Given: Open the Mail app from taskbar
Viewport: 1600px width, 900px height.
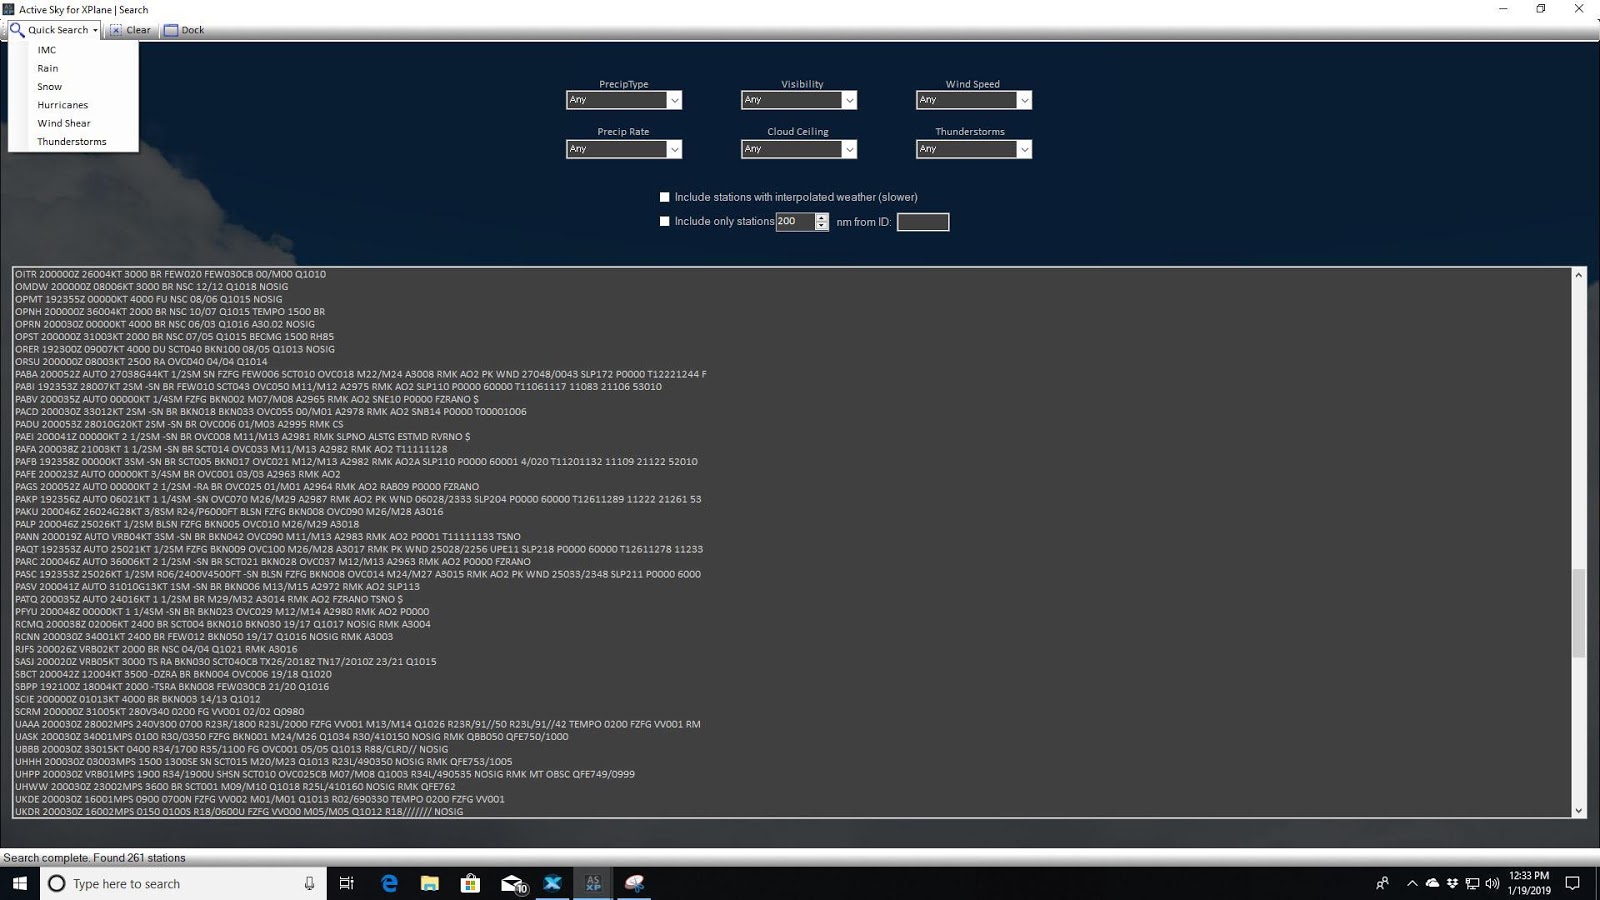Looking at the screenshot, I should pos(512,883).
